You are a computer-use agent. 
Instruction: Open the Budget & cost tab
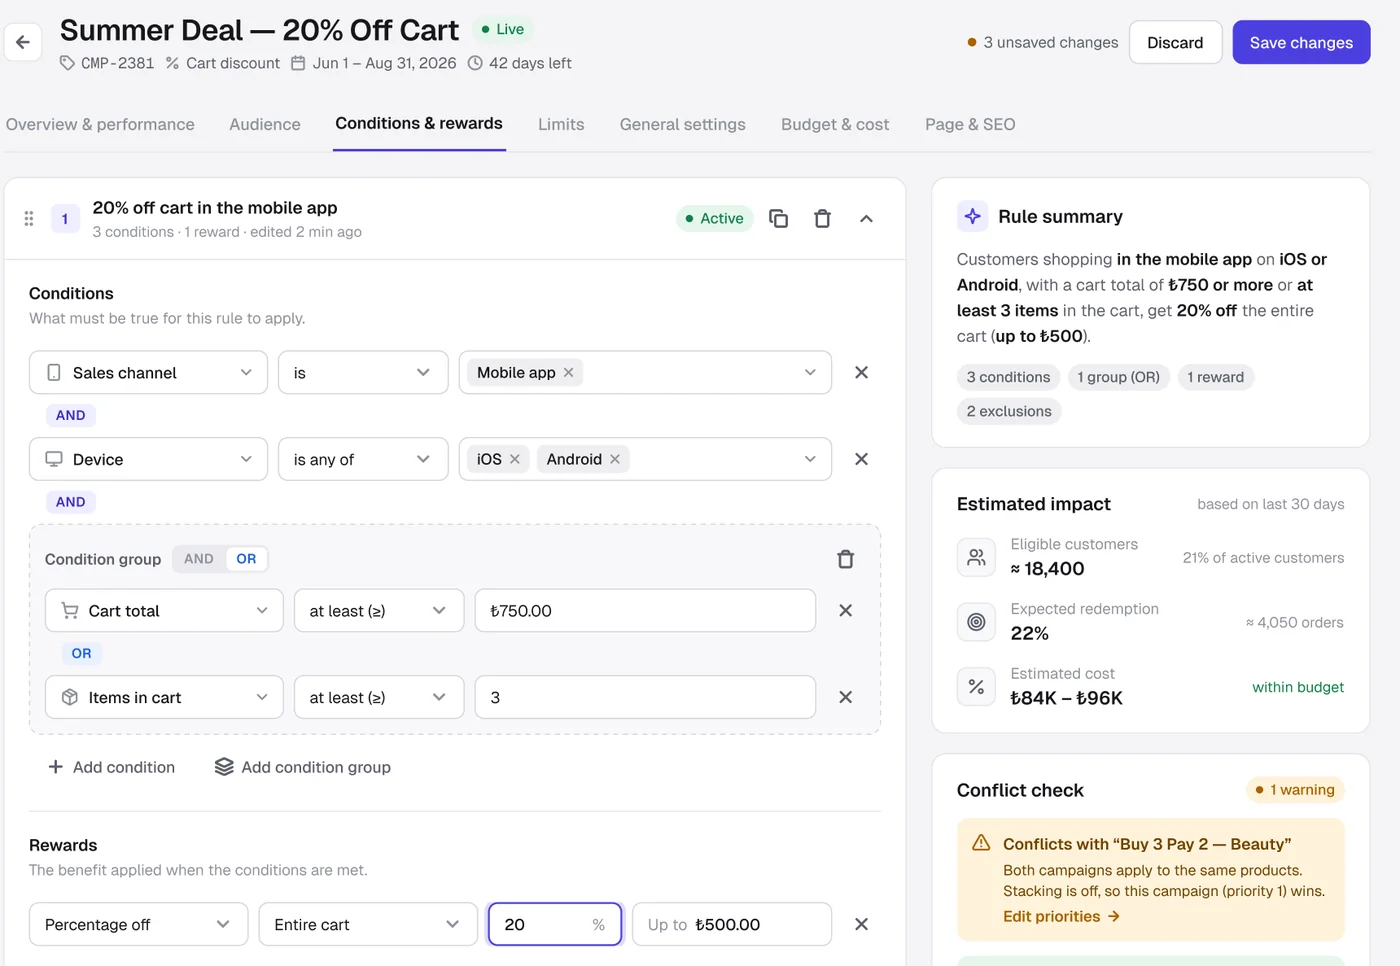click(x=835, y=124)
